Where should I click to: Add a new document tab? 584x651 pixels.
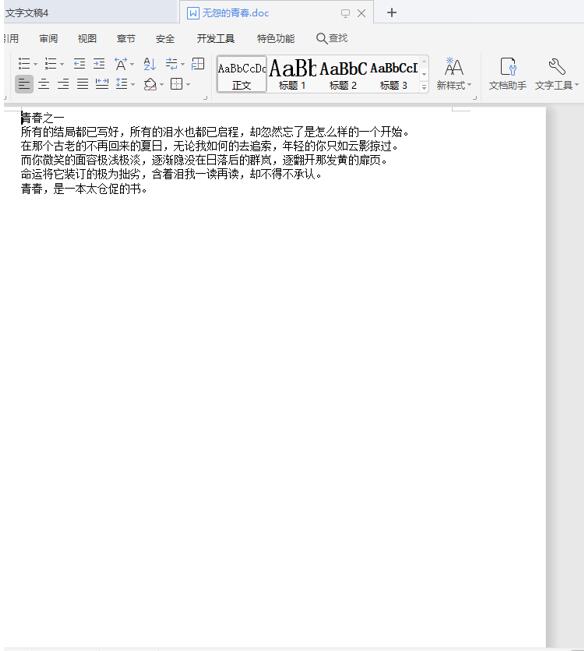[391, 13]
